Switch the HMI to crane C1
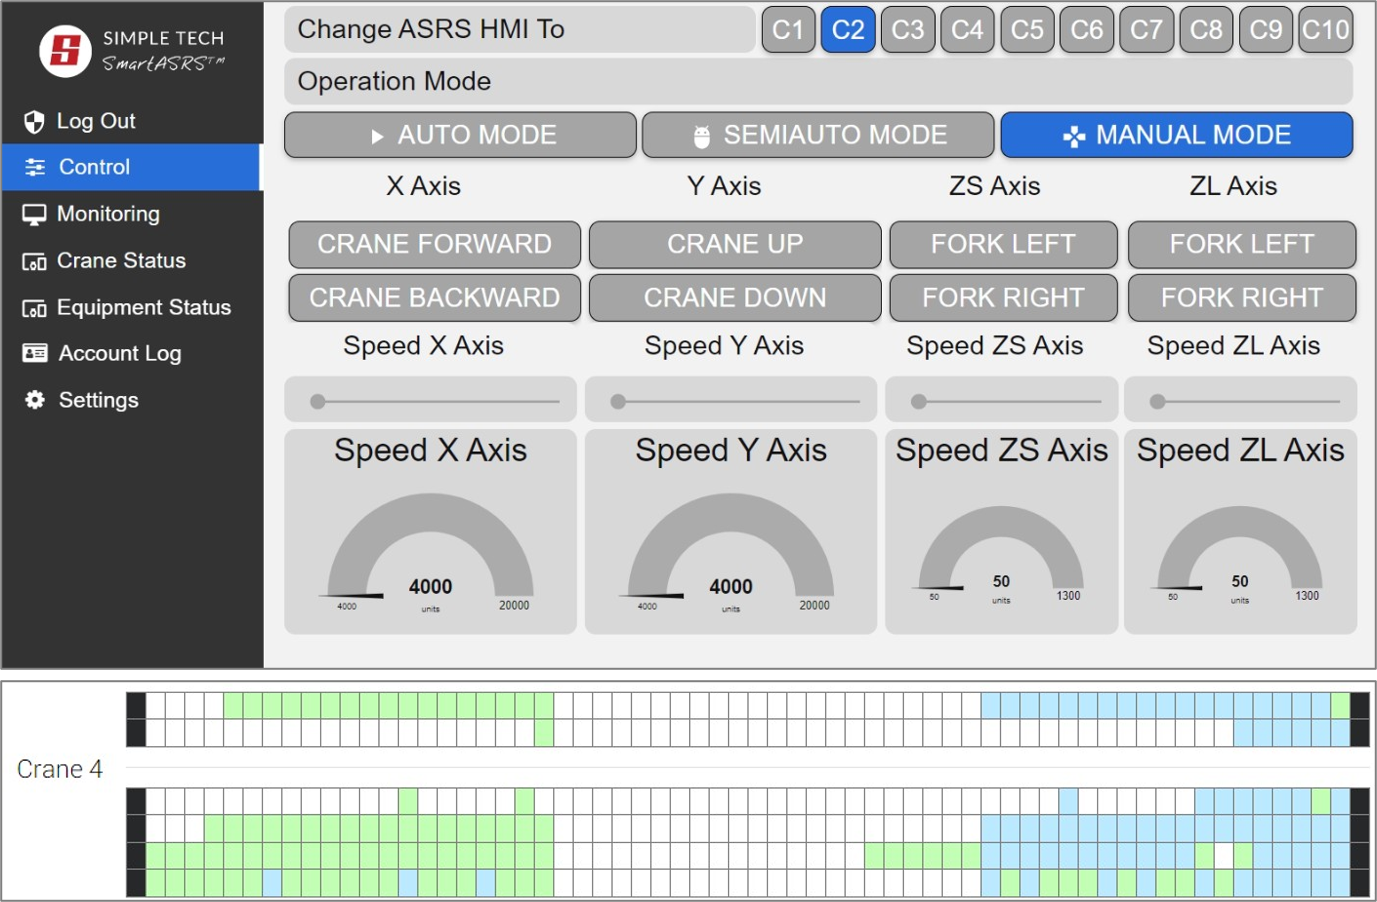 (x=788, y=30)
